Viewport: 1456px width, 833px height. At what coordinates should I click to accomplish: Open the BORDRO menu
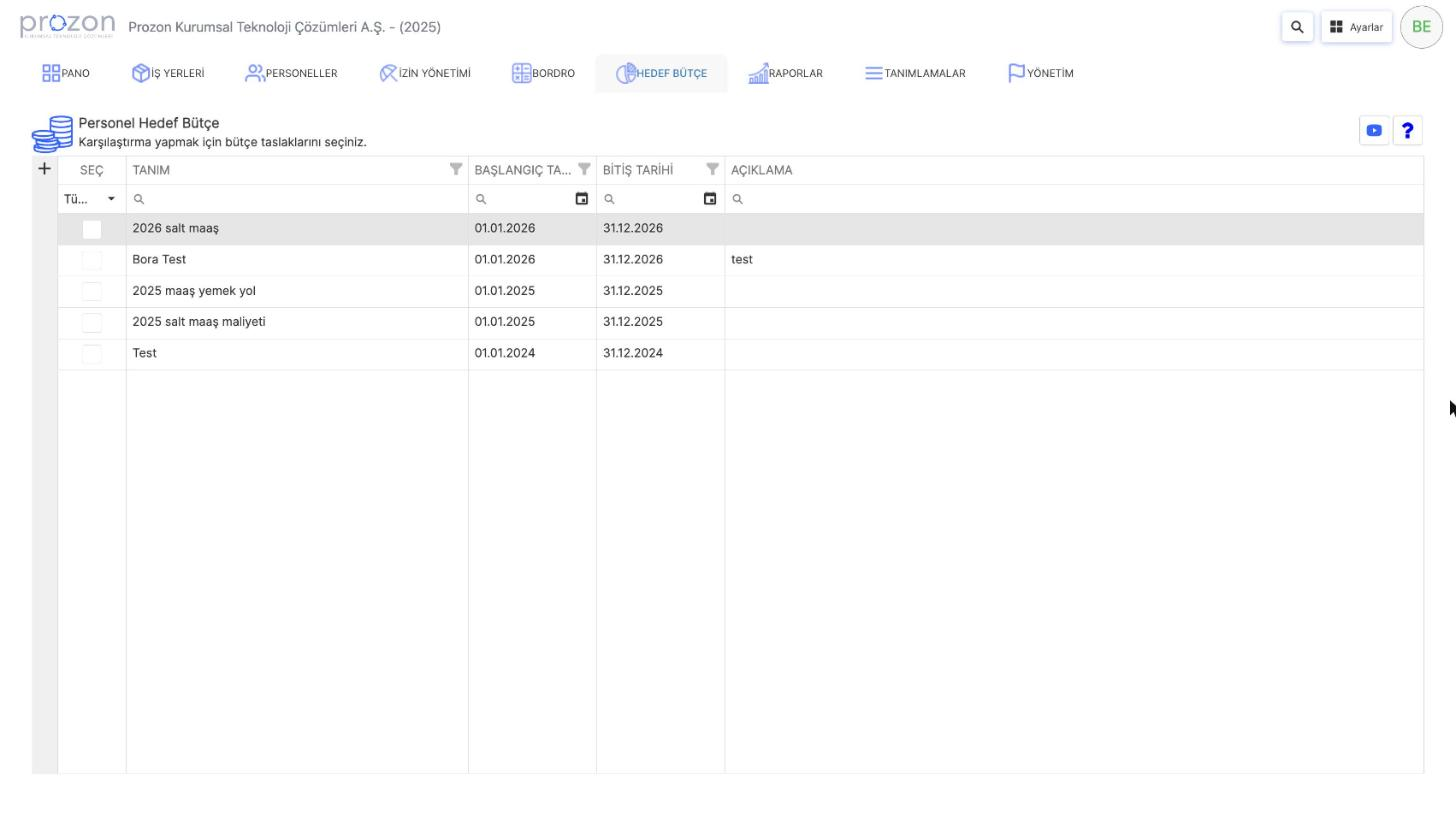543,73
